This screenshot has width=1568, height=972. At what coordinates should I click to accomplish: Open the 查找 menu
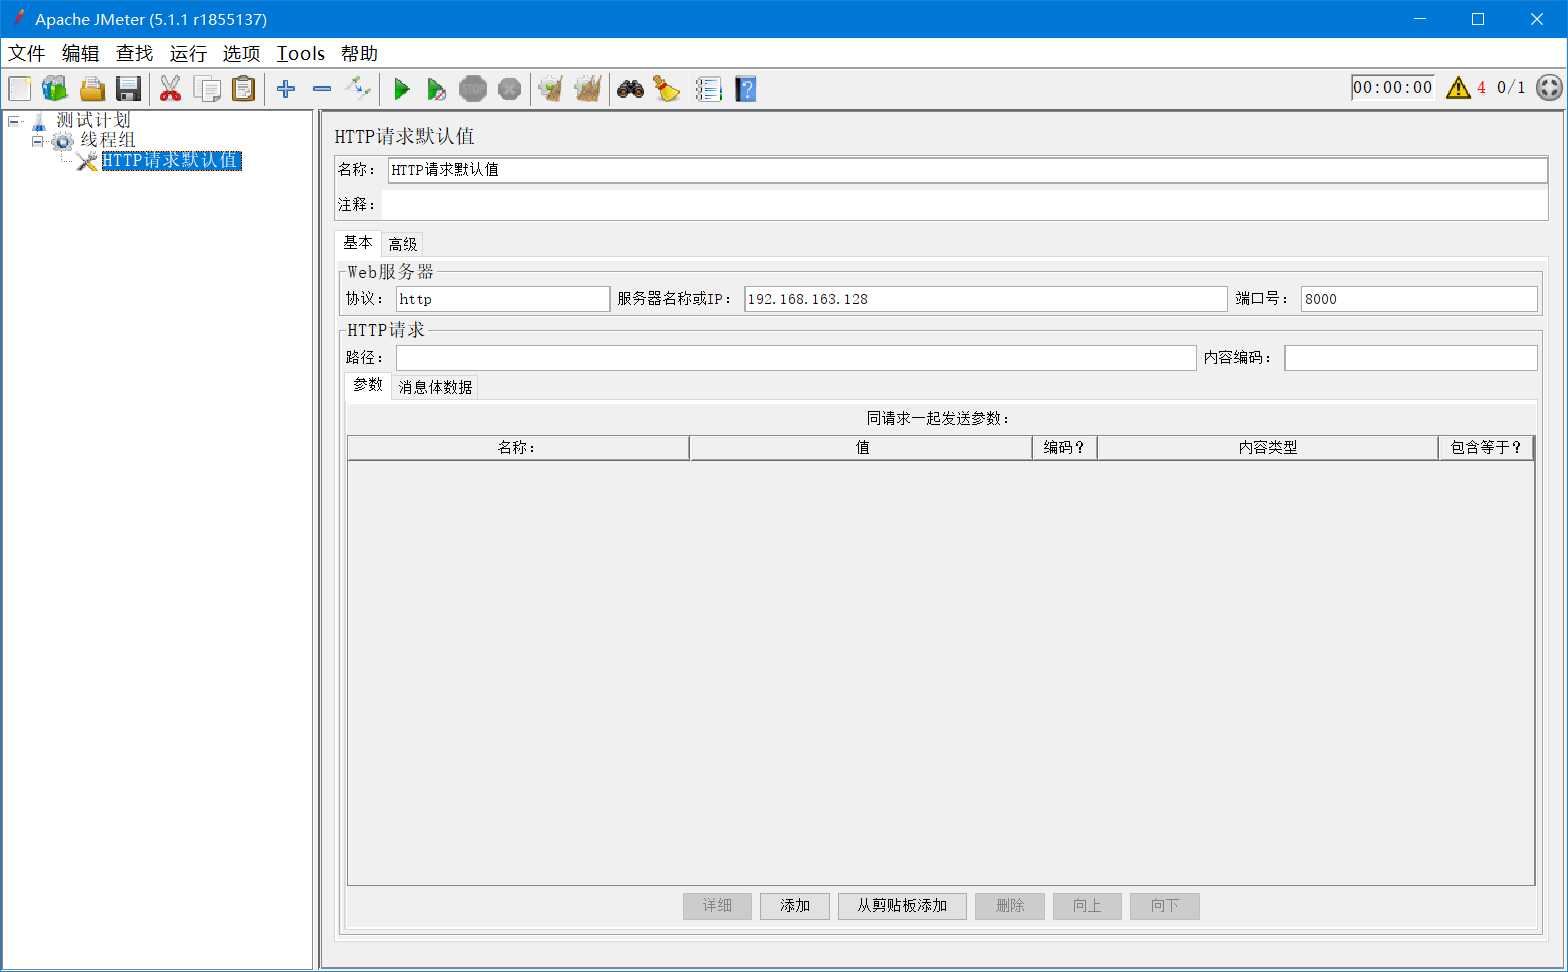(134, 53)
